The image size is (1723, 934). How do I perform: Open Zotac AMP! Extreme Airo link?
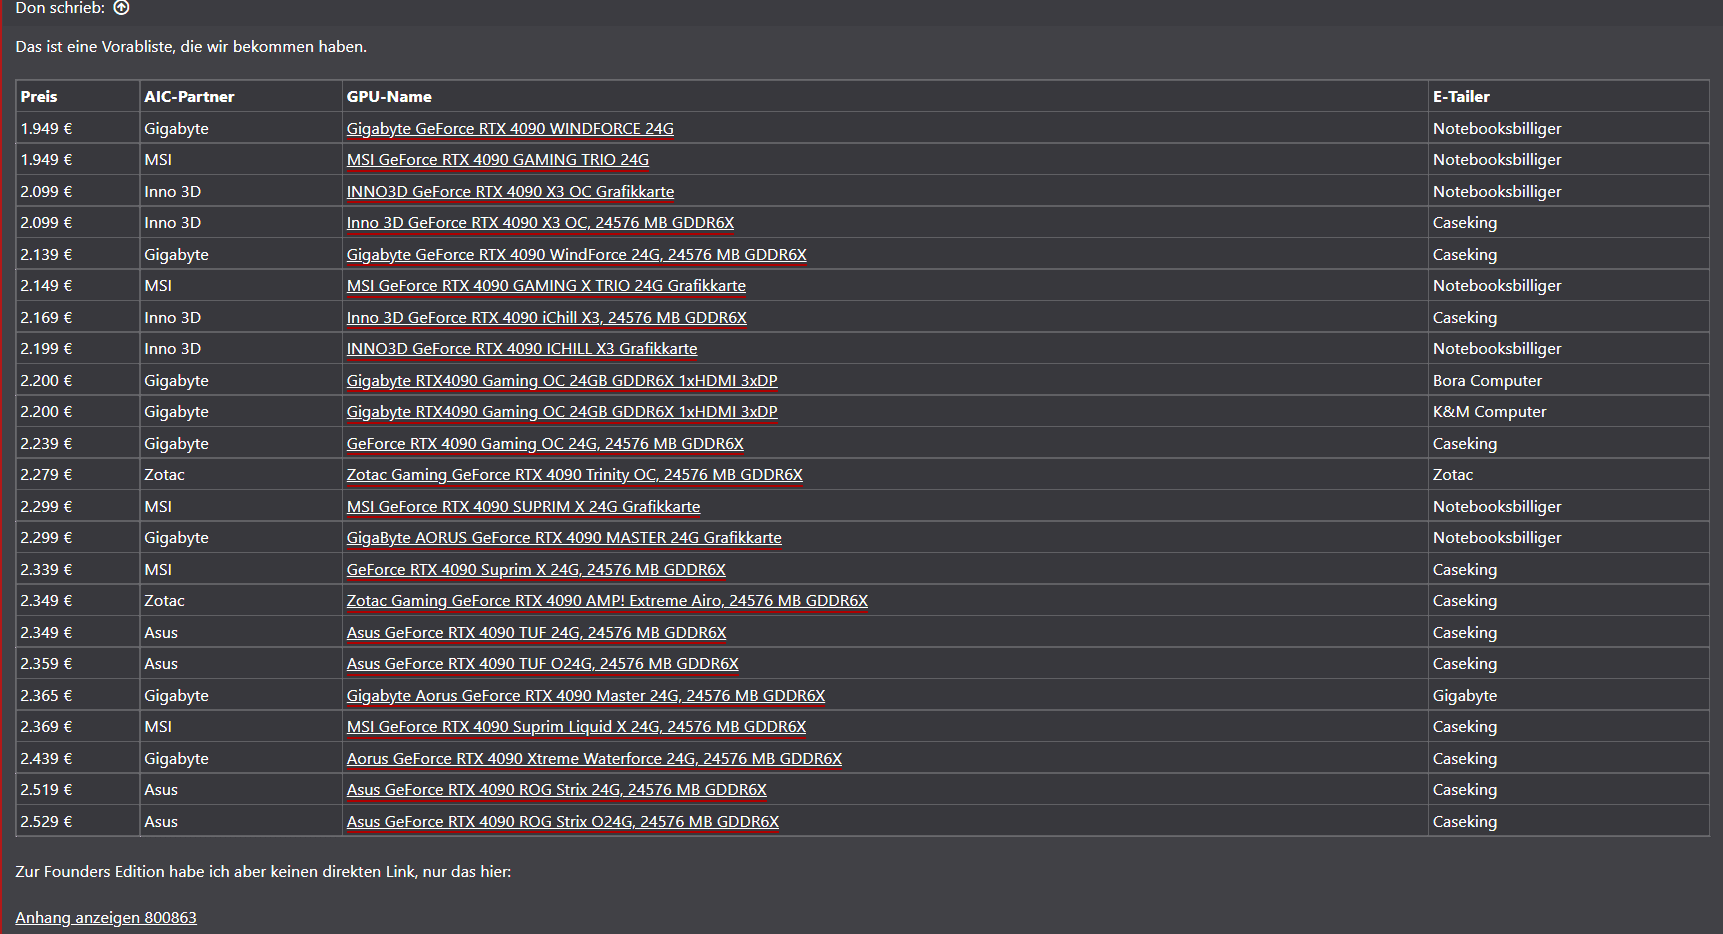pyautogui.click(x=607, y=601)
